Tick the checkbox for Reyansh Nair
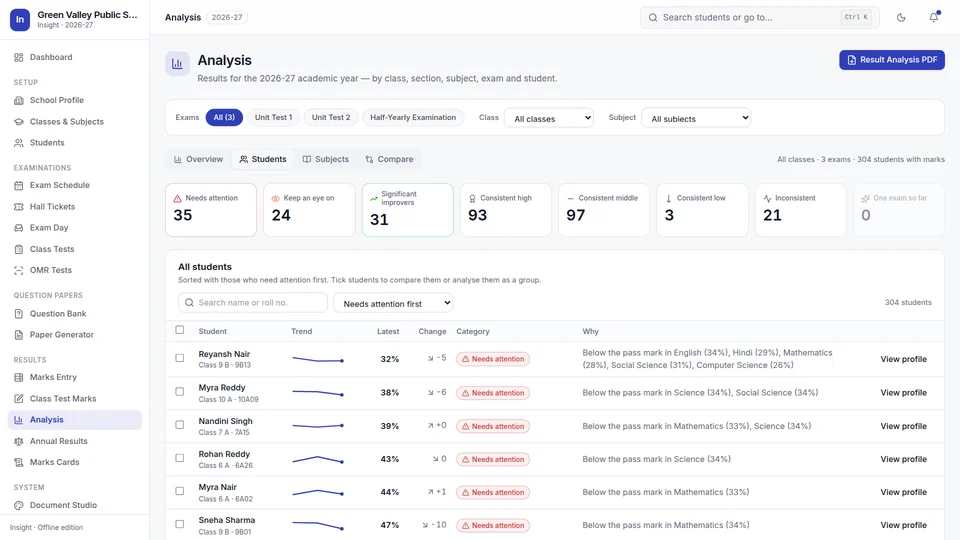The height and width of the screenshot is (540, 960). coord(179,358)
